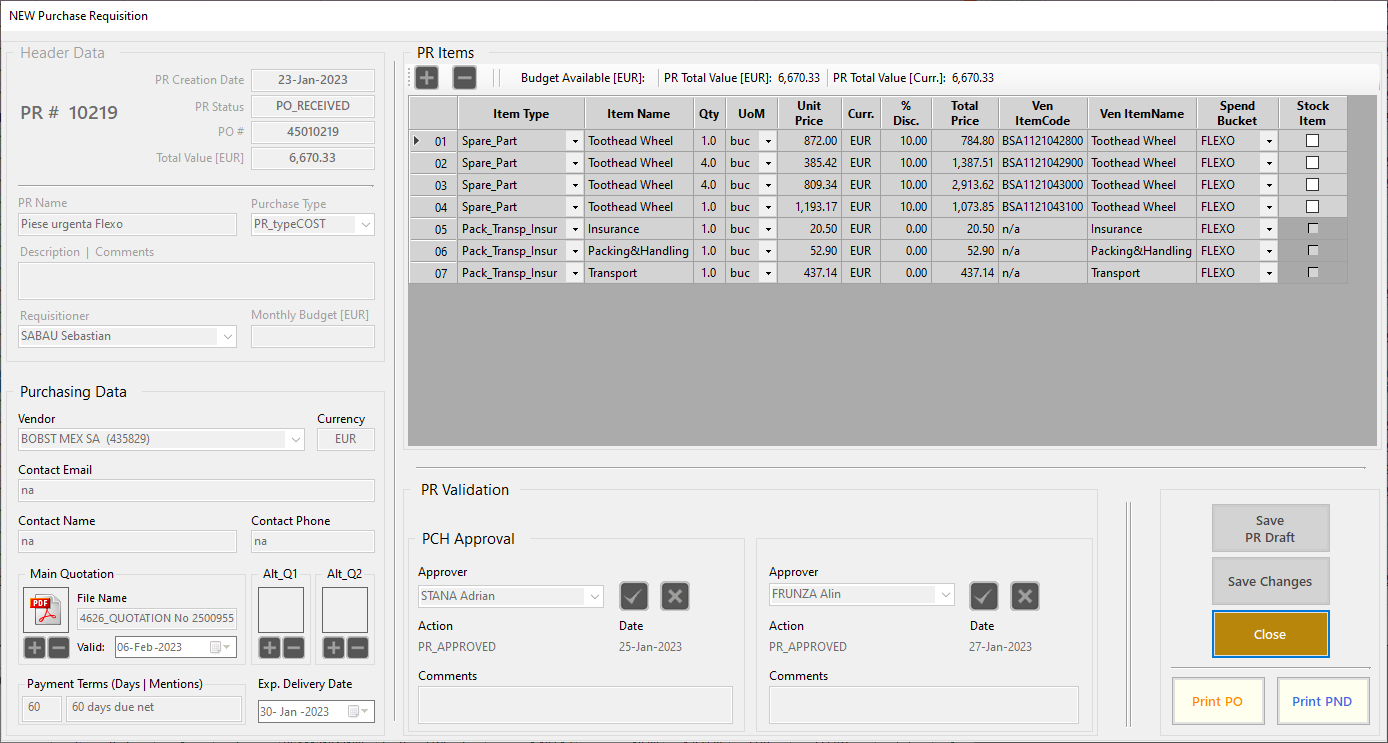Viewport: 1388px width, 743px height.
Task: Click Alt_Q2 quotation thumbnail box
Action: click(345, 610)
